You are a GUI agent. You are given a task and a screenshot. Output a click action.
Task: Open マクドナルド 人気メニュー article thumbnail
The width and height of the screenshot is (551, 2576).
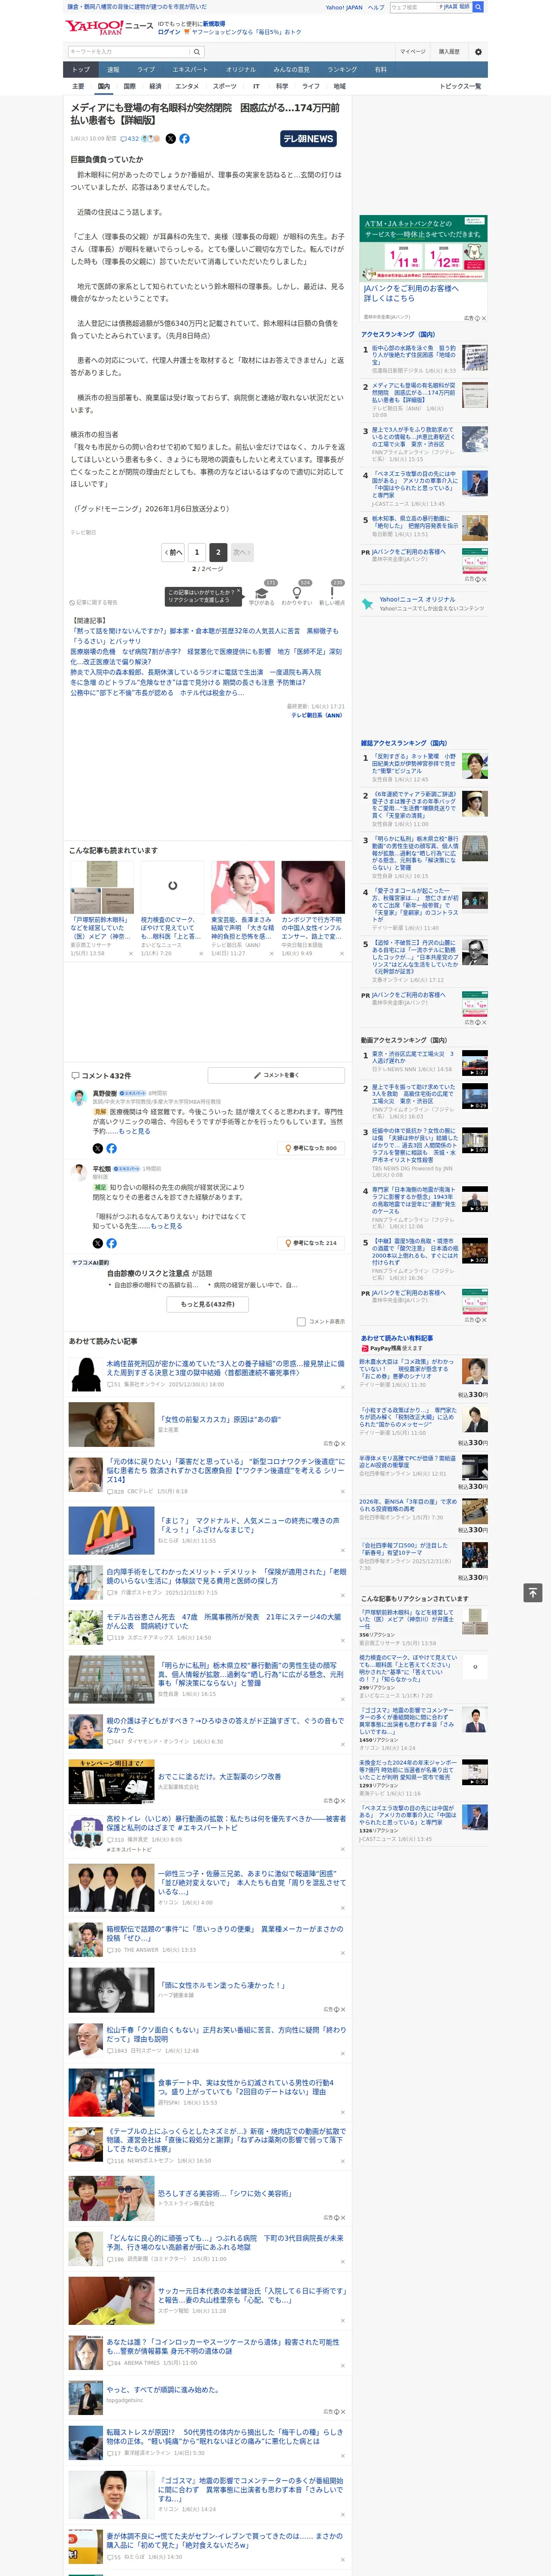pos(111,1531)
